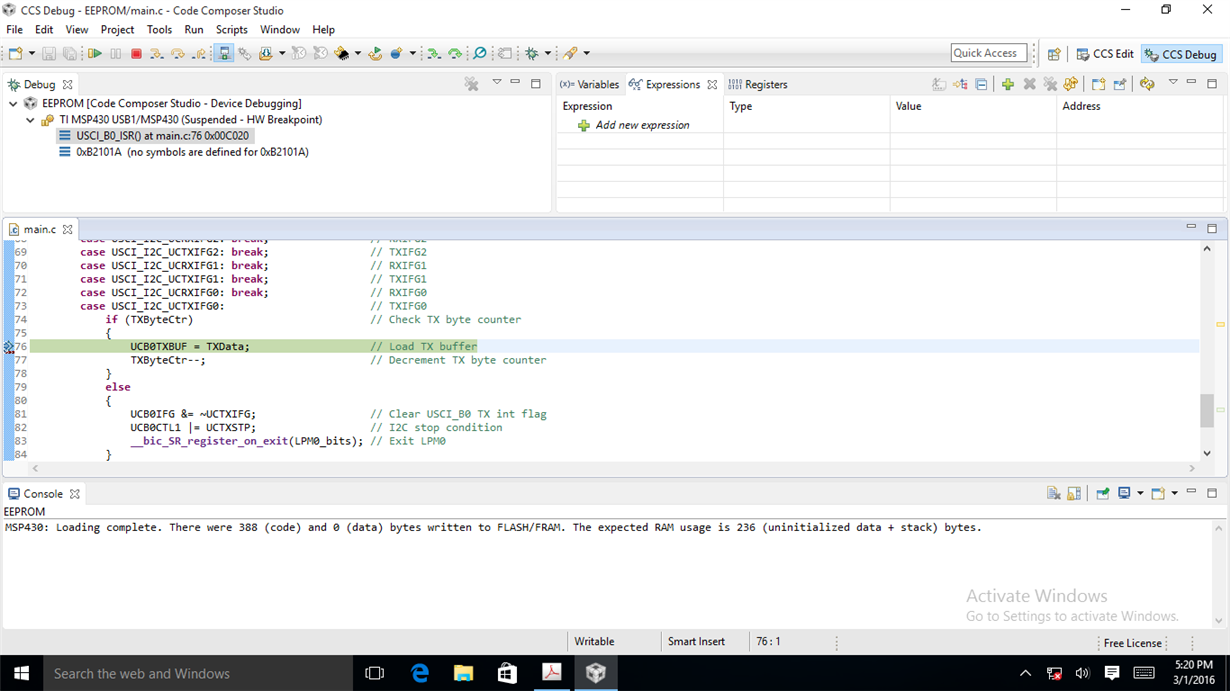Click the editor vertical scrollbar thumb
This screenshot has height=691, width=1230.
(1207, 409)
